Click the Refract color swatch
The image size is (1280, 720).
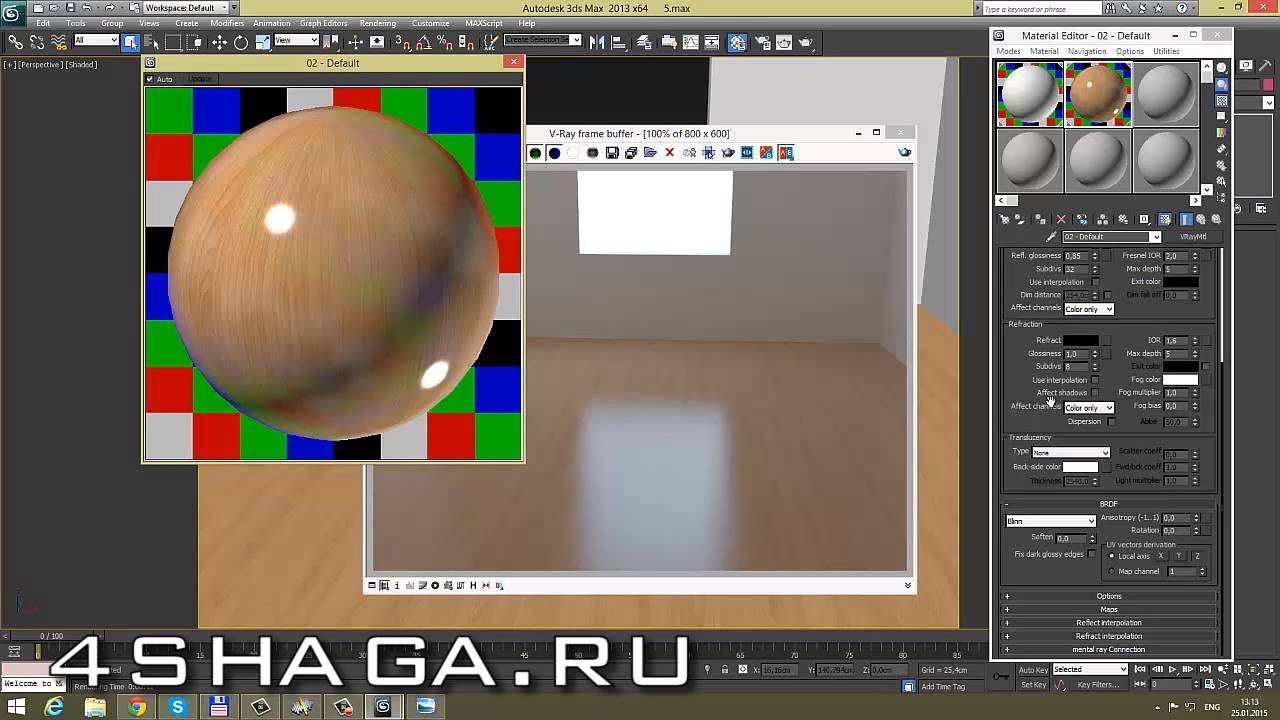coord(1081,341)
